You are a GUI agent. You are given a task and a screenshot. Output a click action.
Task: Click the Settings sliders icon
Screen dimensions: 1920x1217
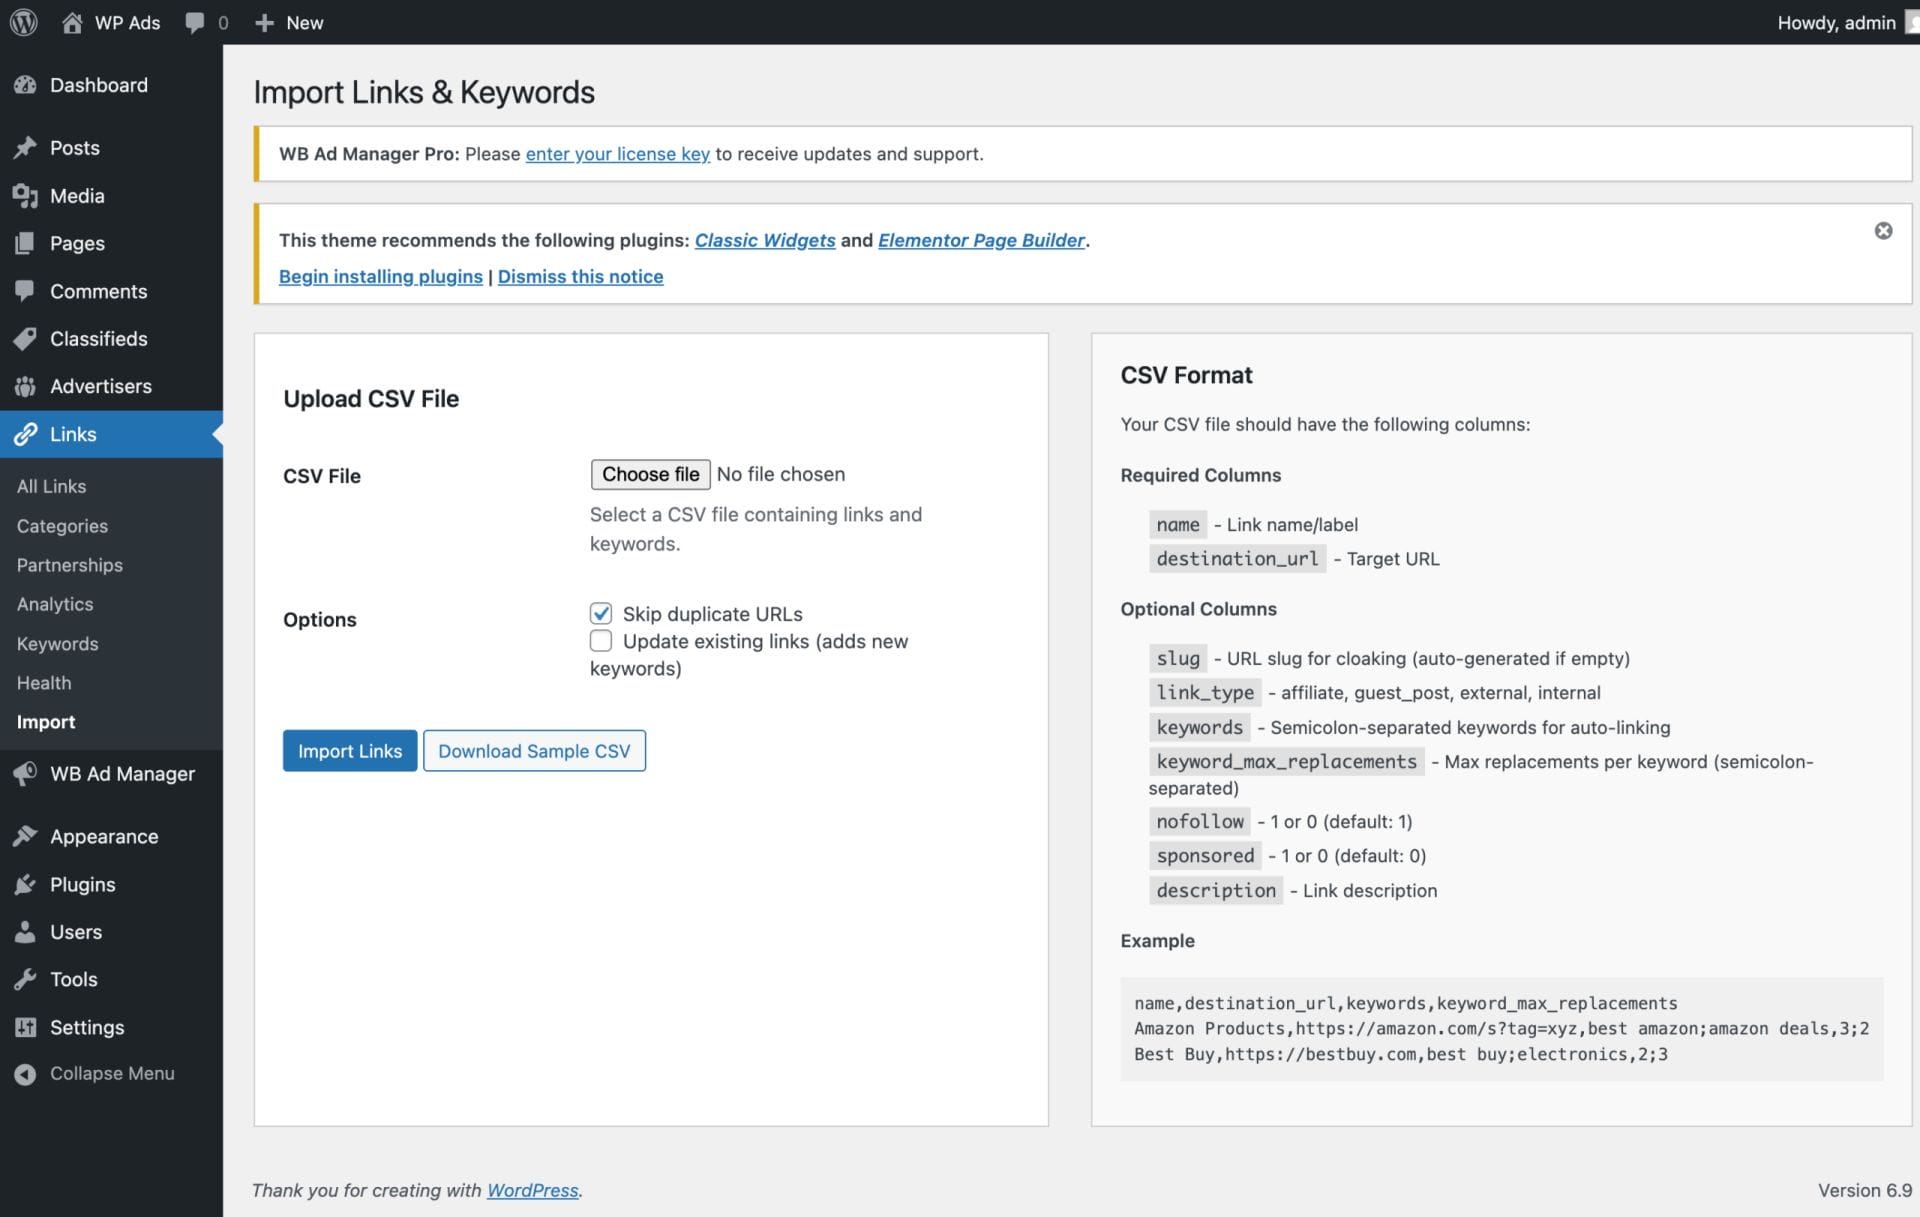(26, 1027)
